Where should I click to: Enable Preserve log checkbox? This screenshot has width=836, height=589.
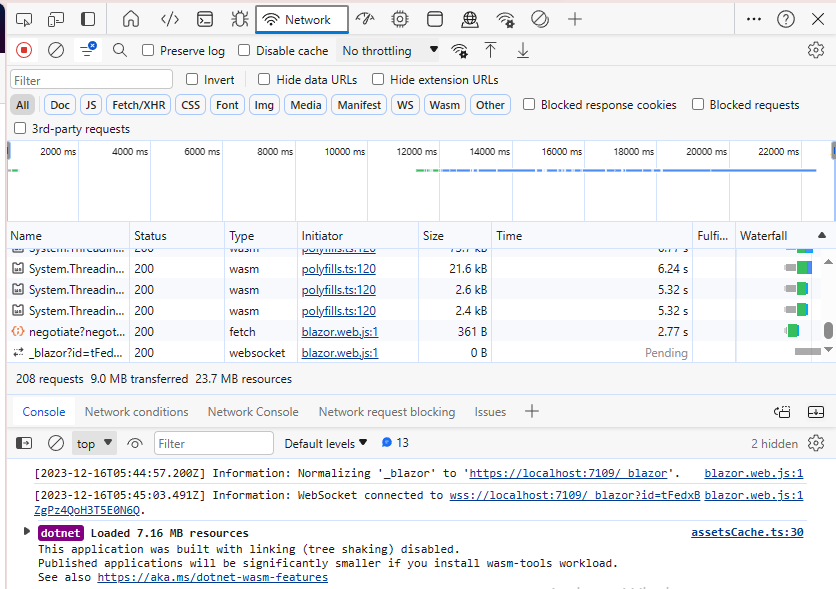pyautogui.click(x=148, y=50)
